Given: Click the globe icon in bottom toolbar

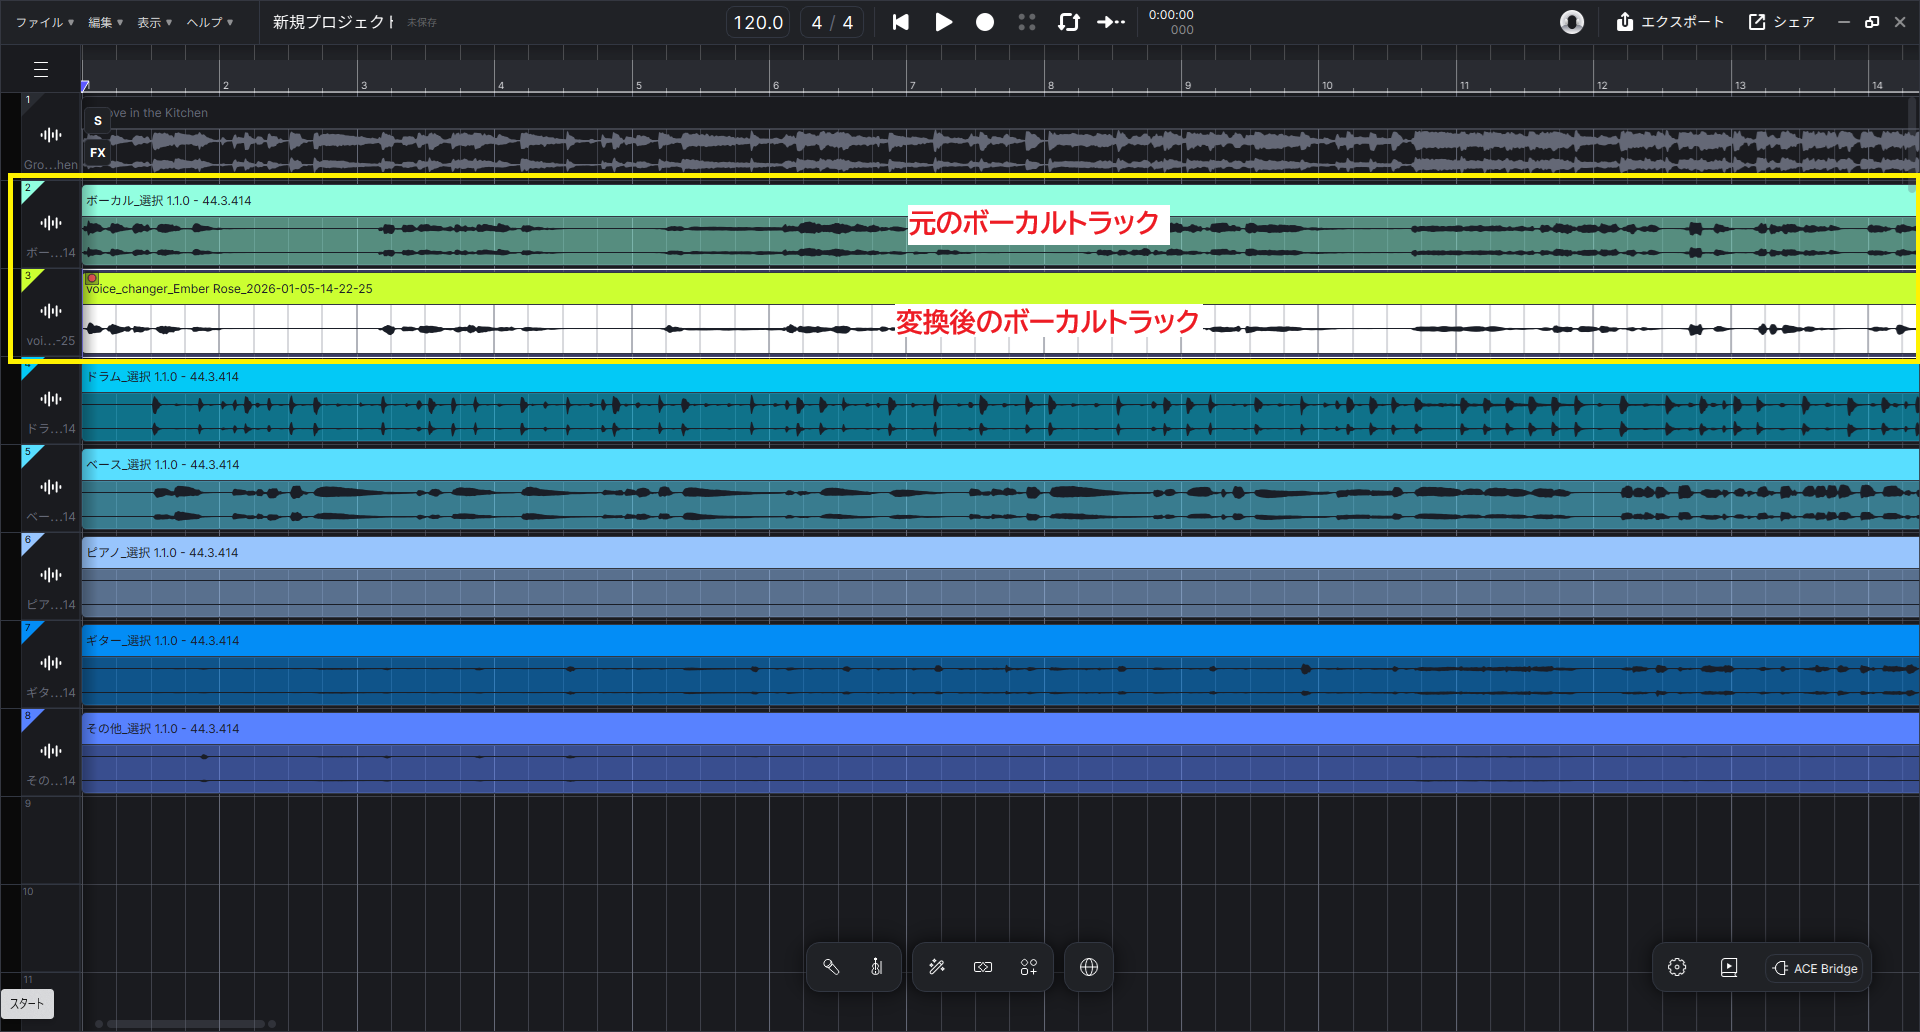Looking at the screenshot, I should click(x=1089, y=967).
